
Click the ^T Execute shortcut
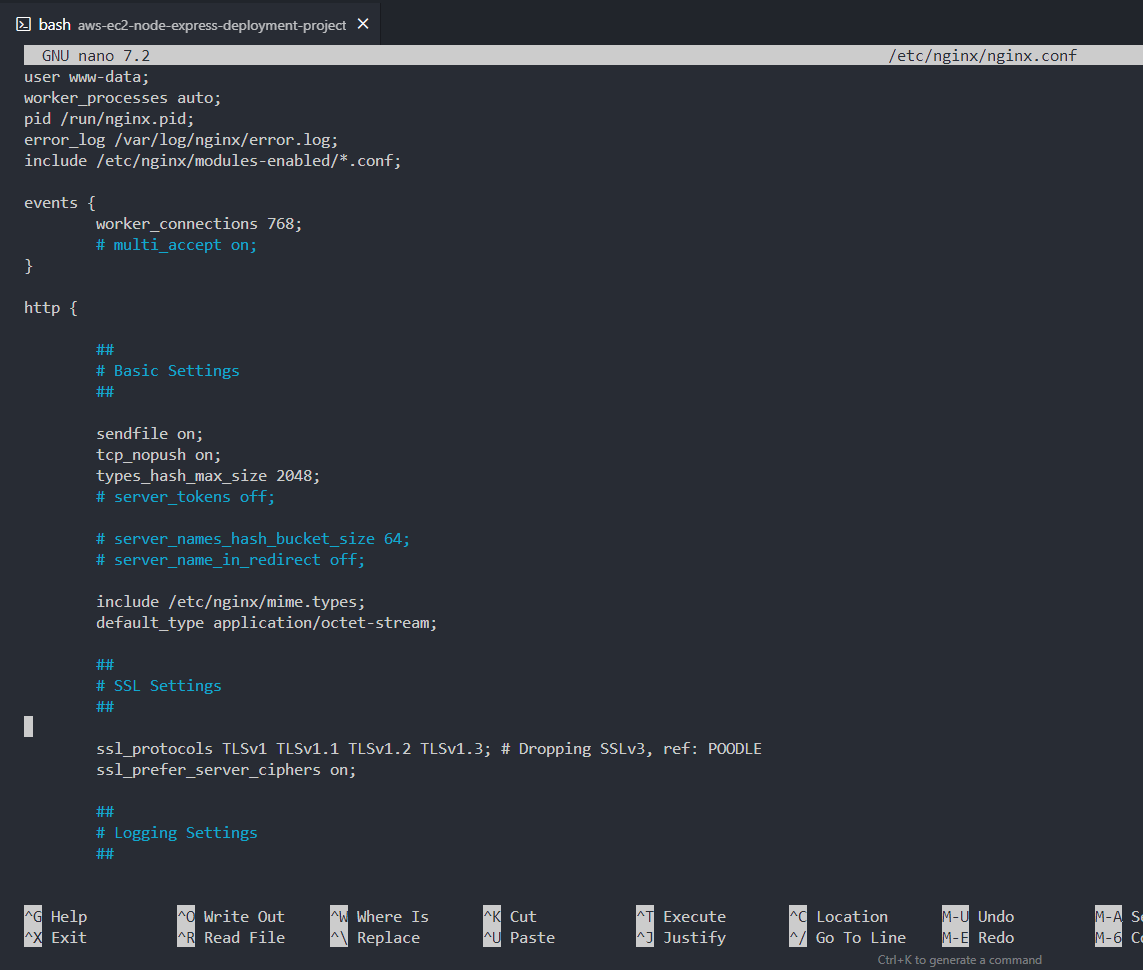point(681,917)
